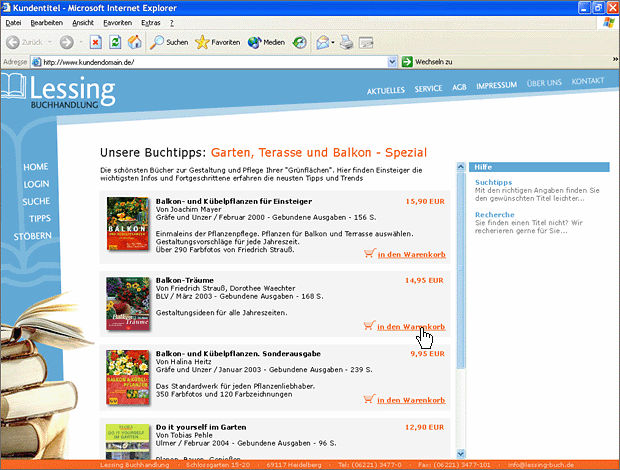620x470 pixels.
Task: Open the ? help menu
Action: (x=172, y=23)
